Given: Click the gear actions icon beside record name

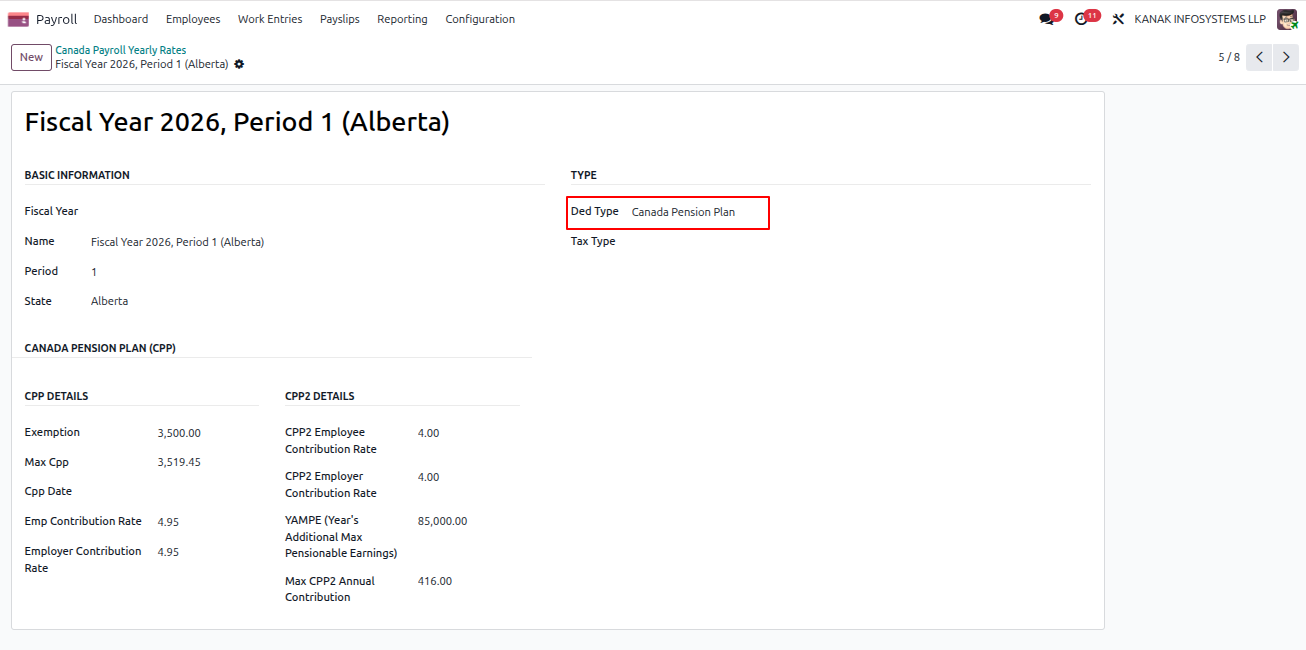Looking at the screenshot, I should (239, 64).
